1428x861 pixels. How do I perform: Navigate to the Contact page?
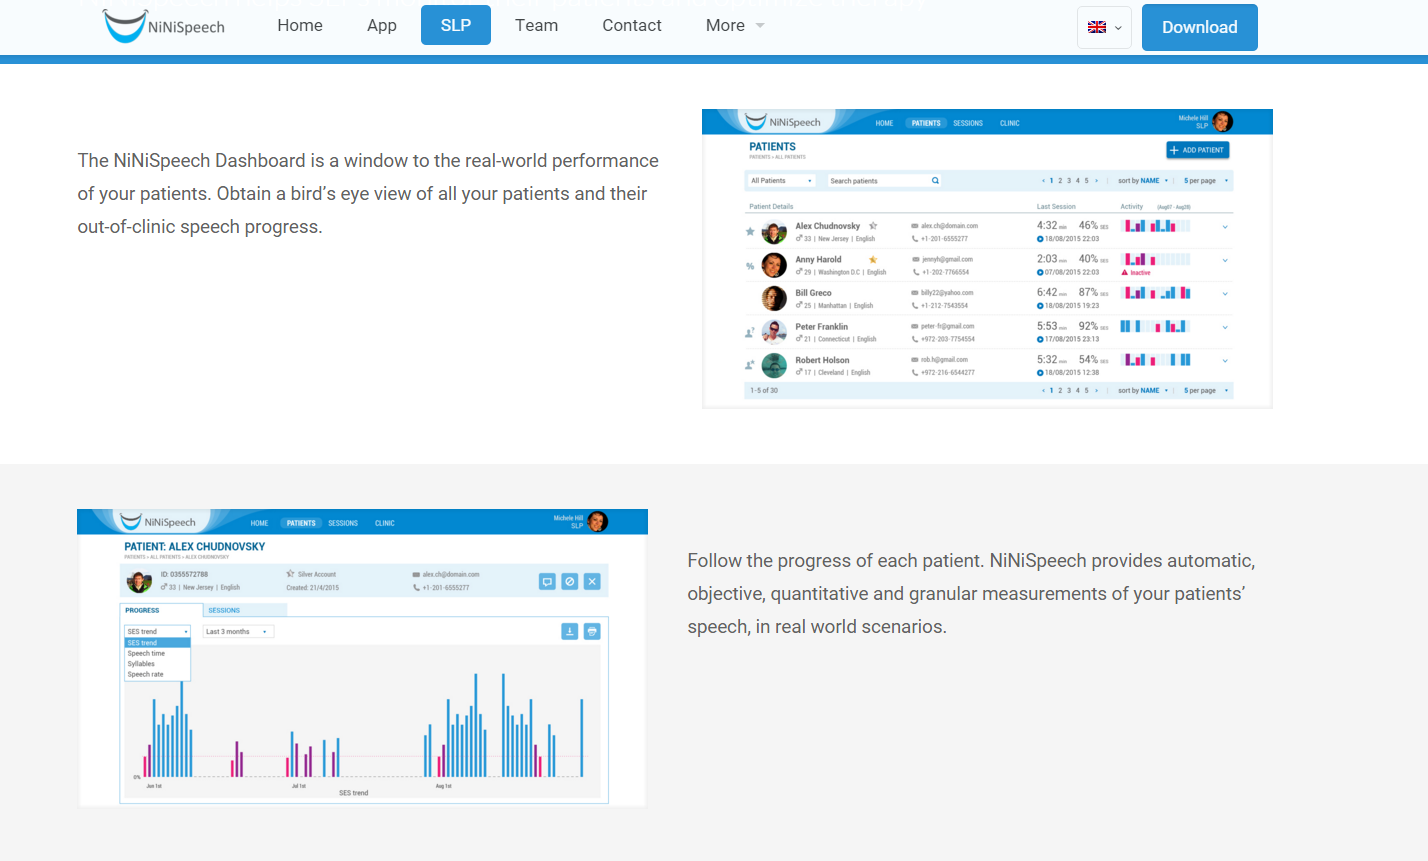632,25
